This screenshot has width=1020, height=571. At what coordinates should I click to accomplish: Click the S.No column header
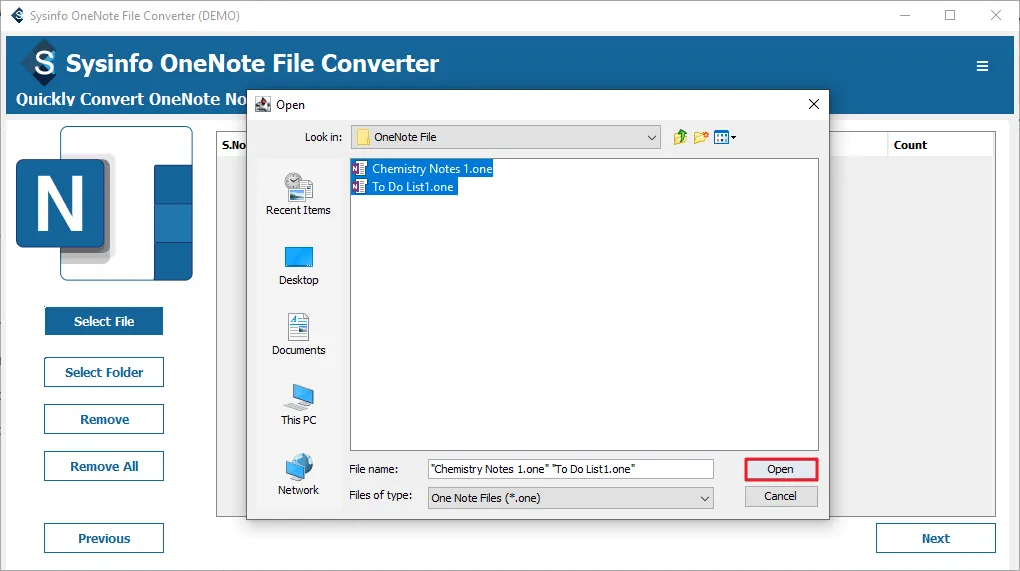coord(234,145)
